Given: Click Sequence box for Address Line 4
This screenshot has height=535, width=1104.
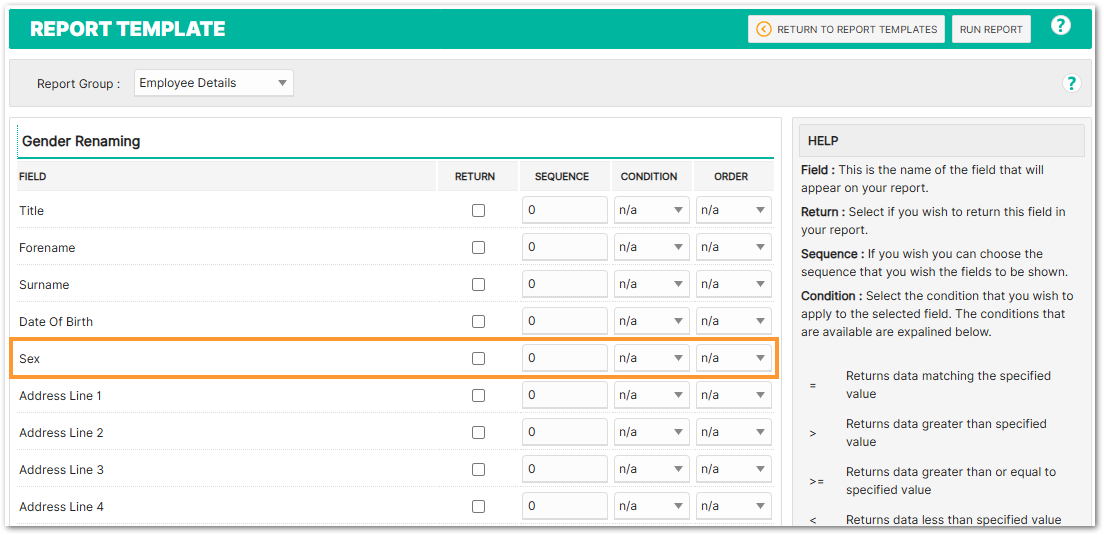Looking at the screenshot, I should [564, 507].
